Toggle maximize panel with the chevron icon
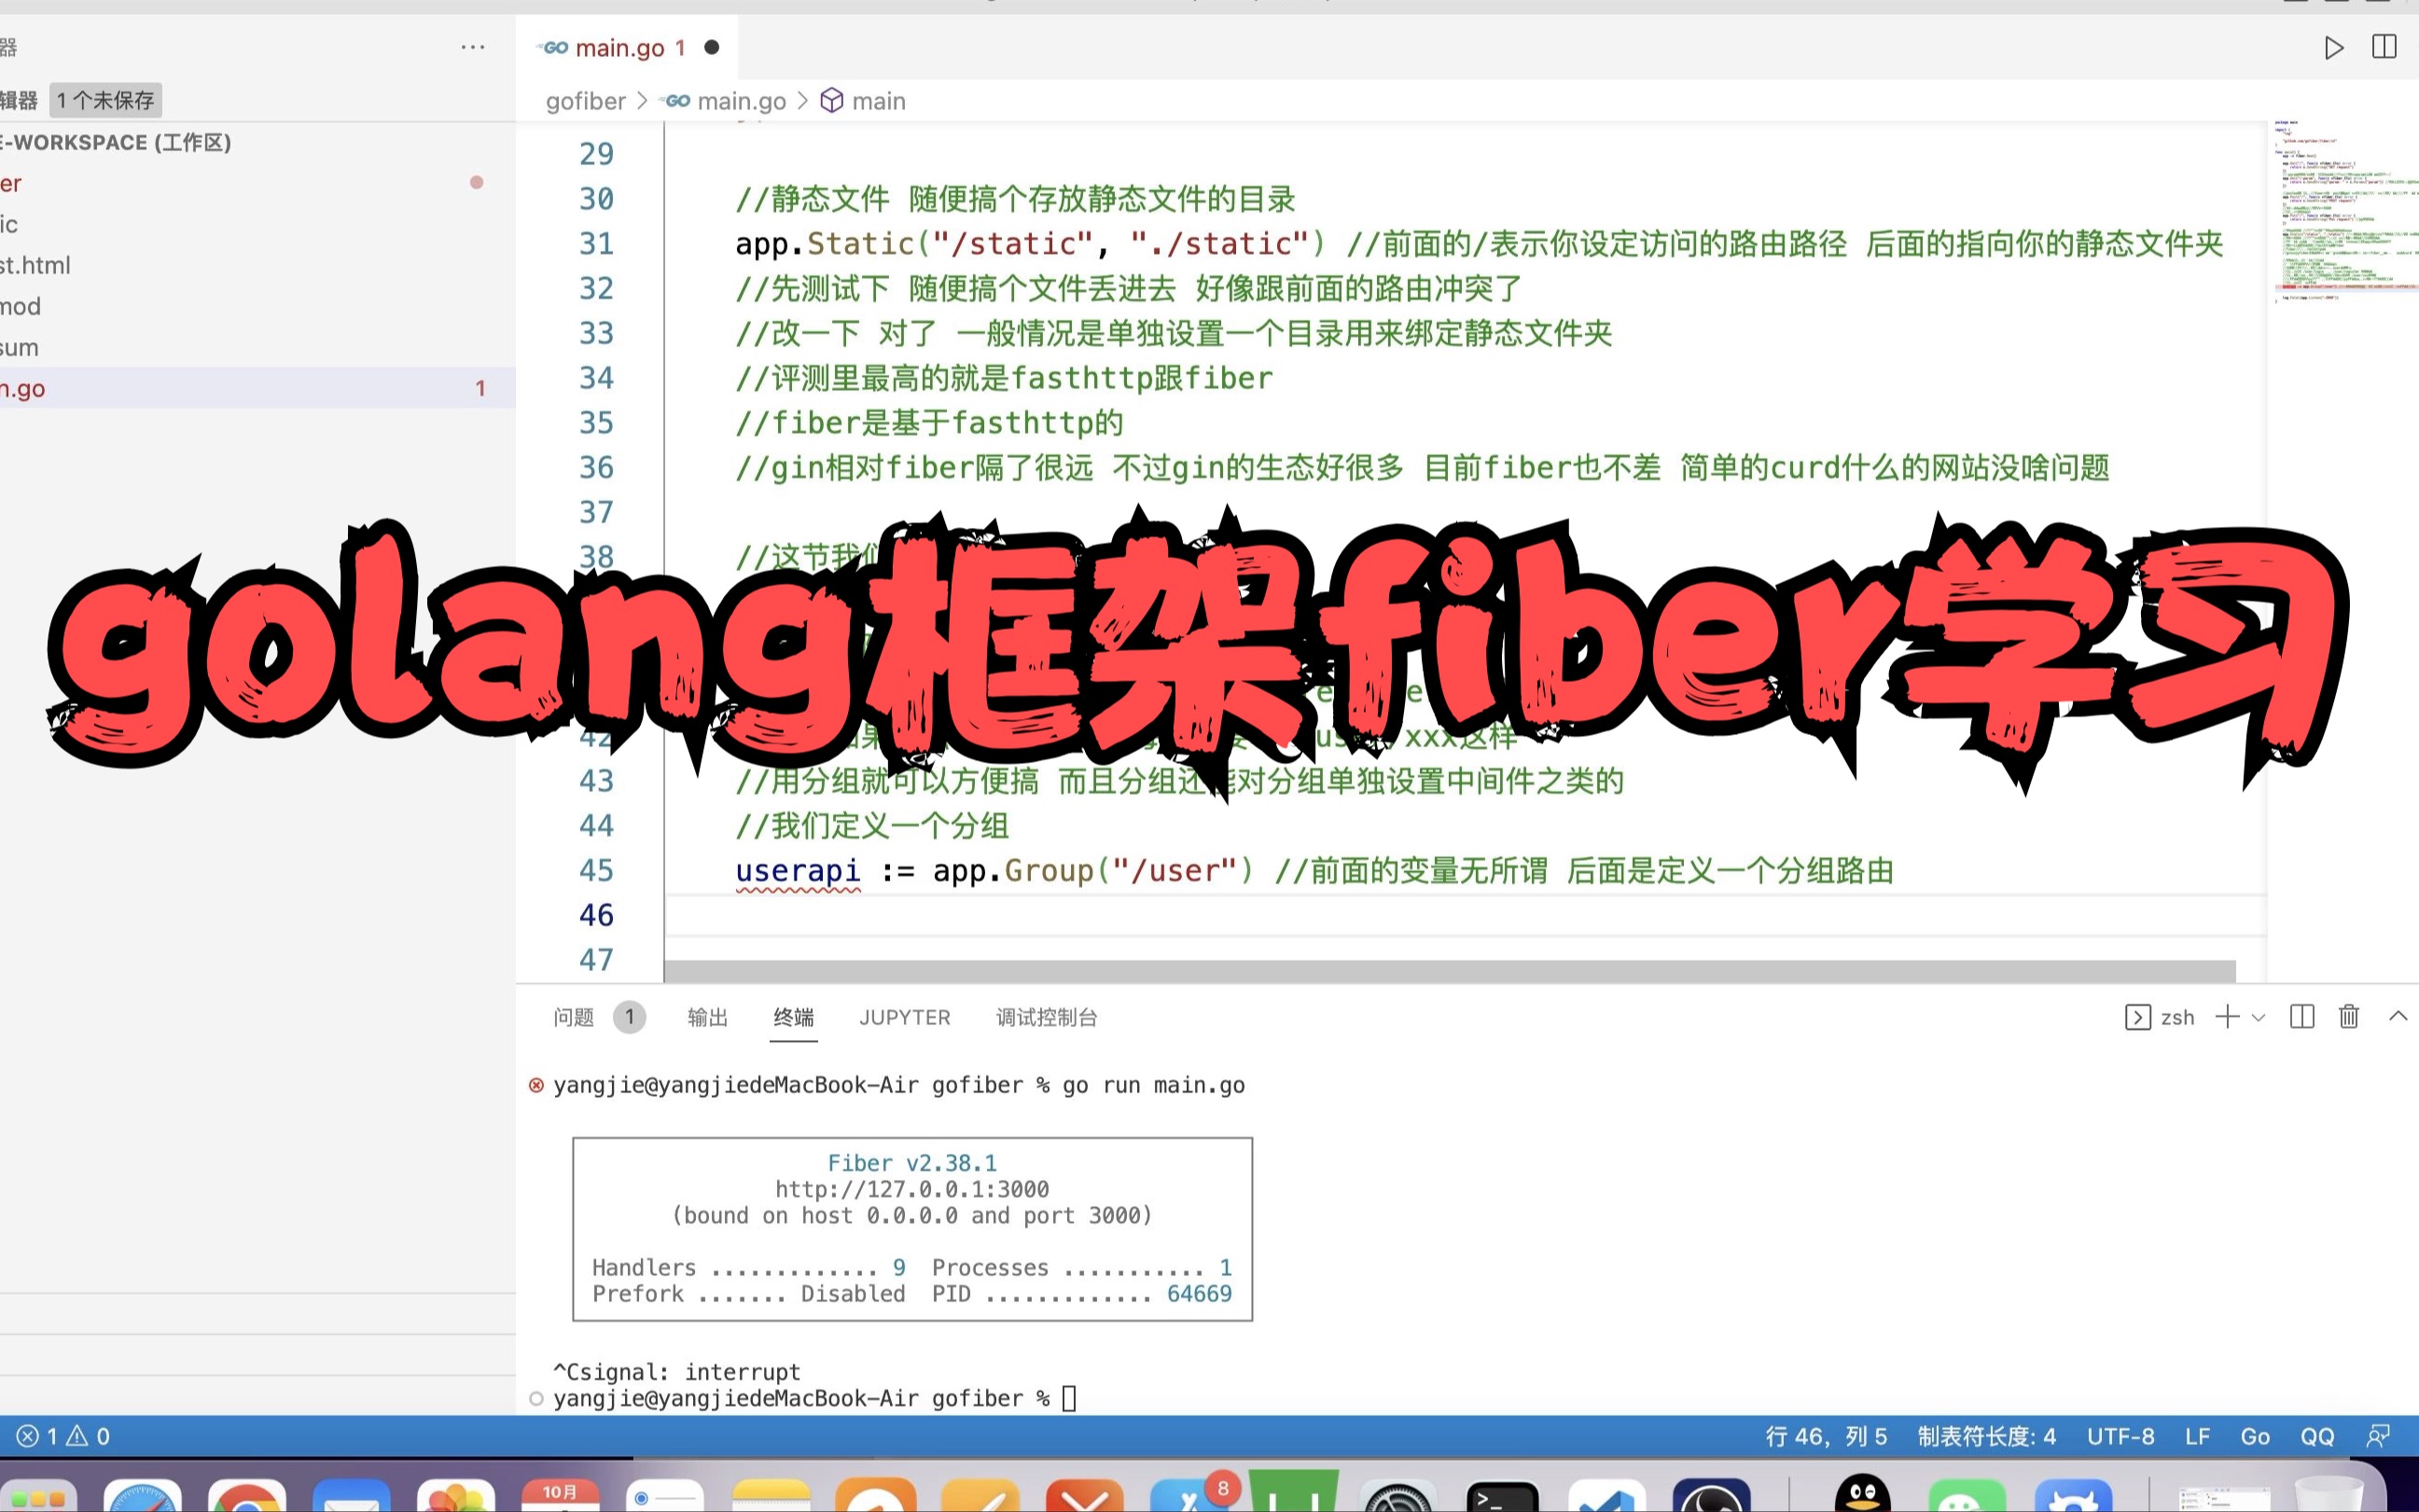The width and height of the screenshot is (2419, 1512). click(2399, 1017)
